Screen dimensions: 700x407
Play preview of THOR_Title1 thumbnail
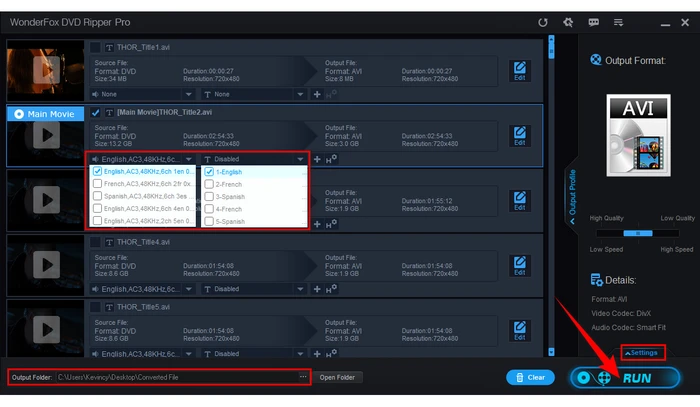pyautogui.click(x=46, y=70)
